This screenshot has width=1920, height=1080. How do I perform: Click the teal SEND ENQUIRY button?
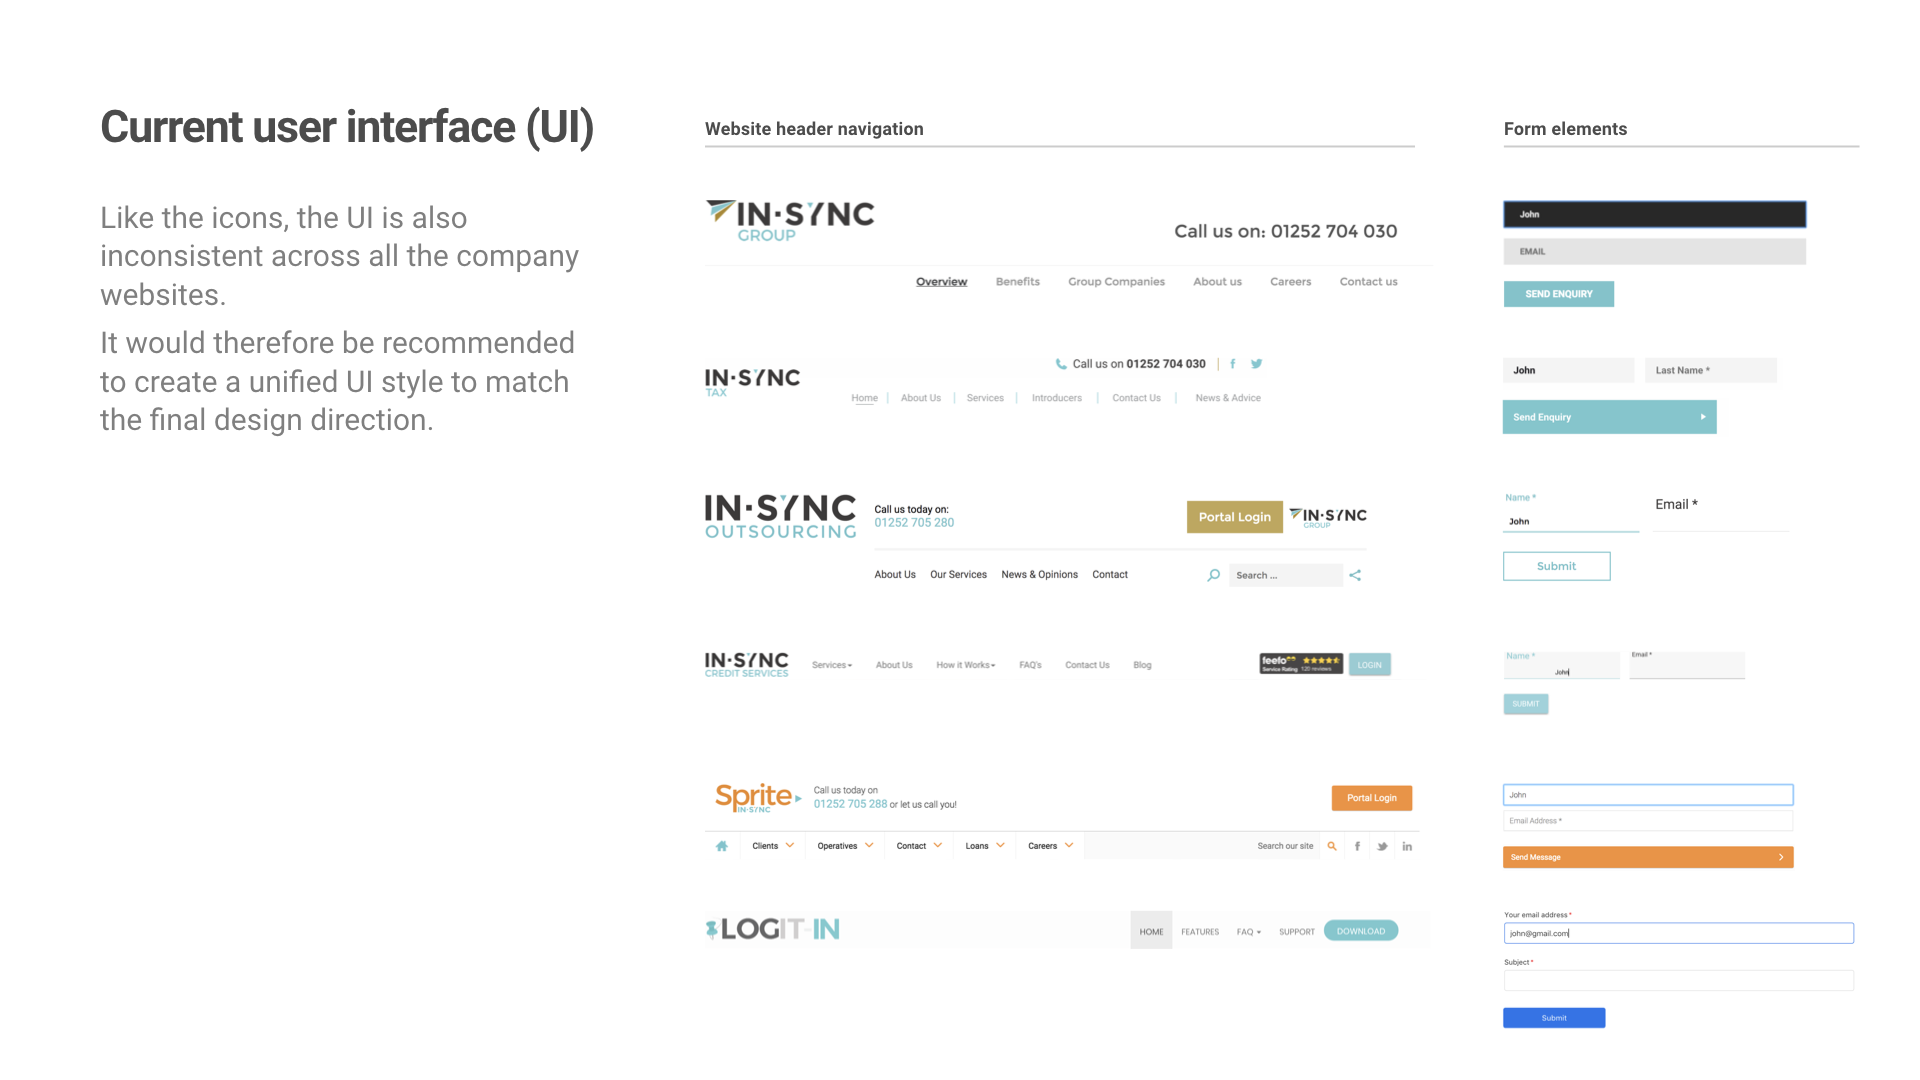[x=1558, y=294]
